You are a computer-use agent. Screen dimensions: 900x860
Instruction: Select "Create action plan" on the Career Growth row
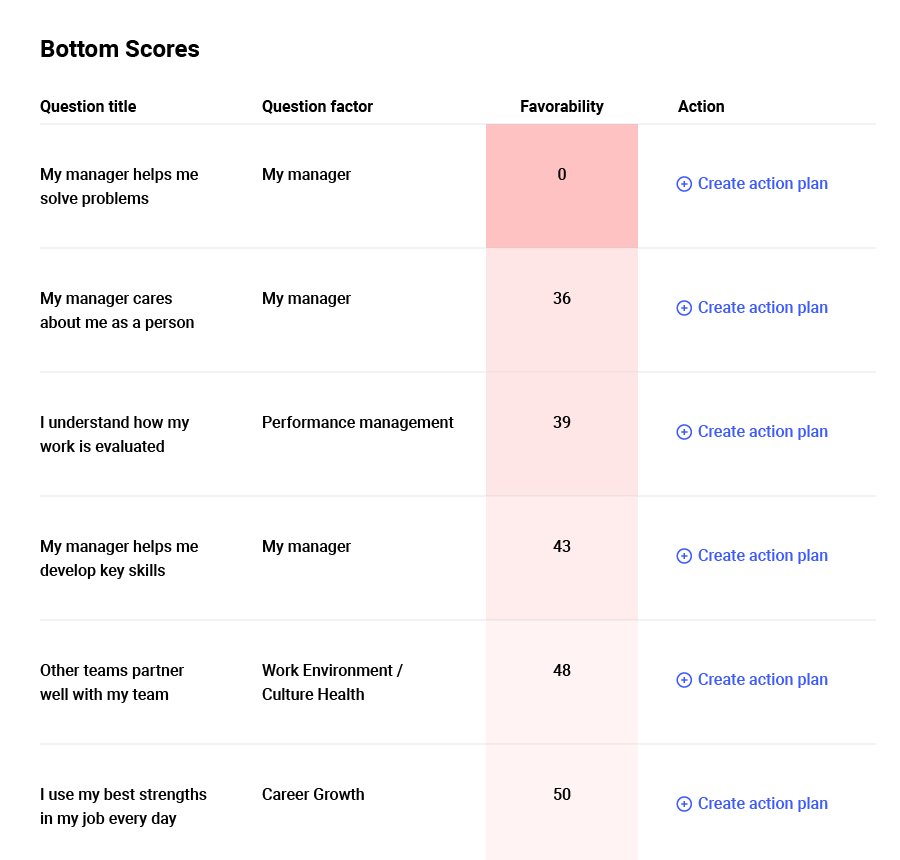click(762, 804)
